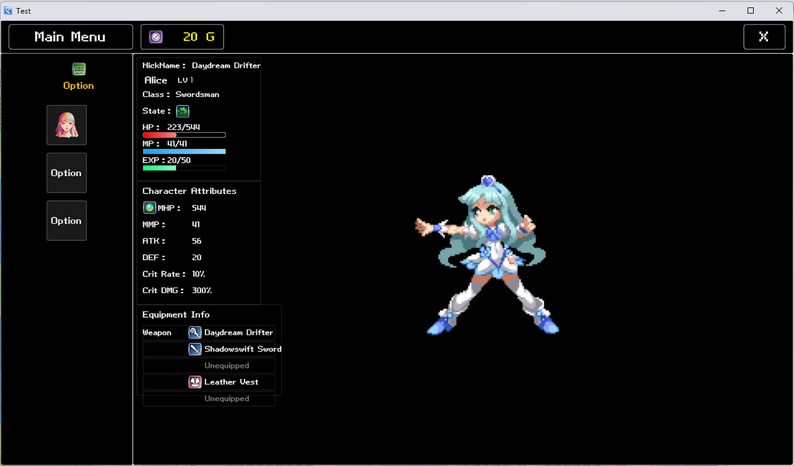Select Shadowswift Sword equipment slot
This screenshot has width=794, height=466.
209,349
